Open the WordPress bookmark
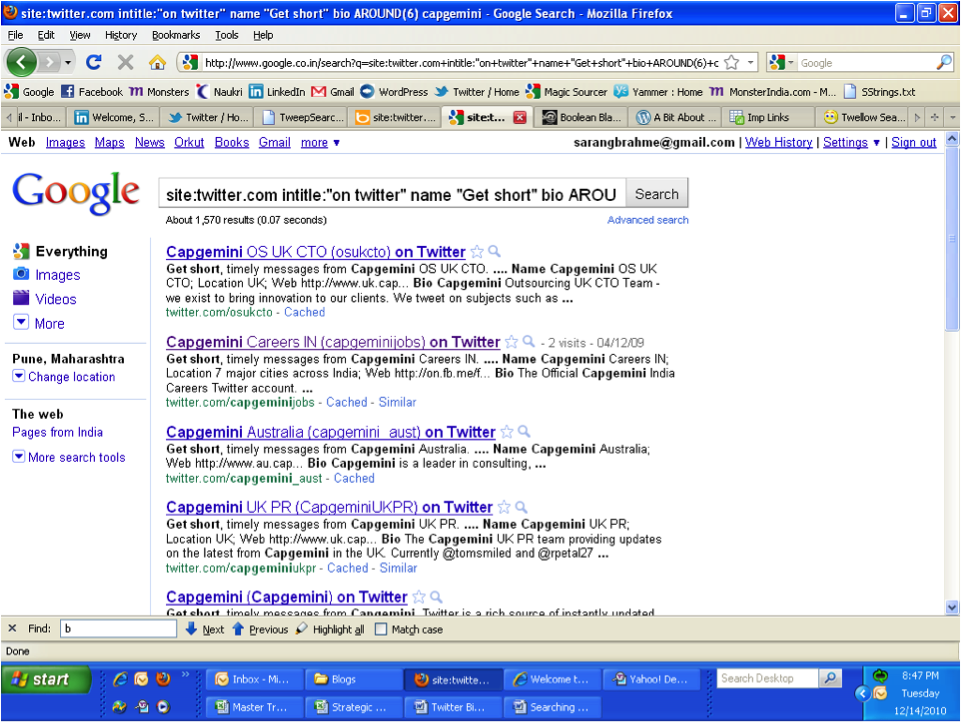Screen dimensions: 961x722 [x=394, y=92]
